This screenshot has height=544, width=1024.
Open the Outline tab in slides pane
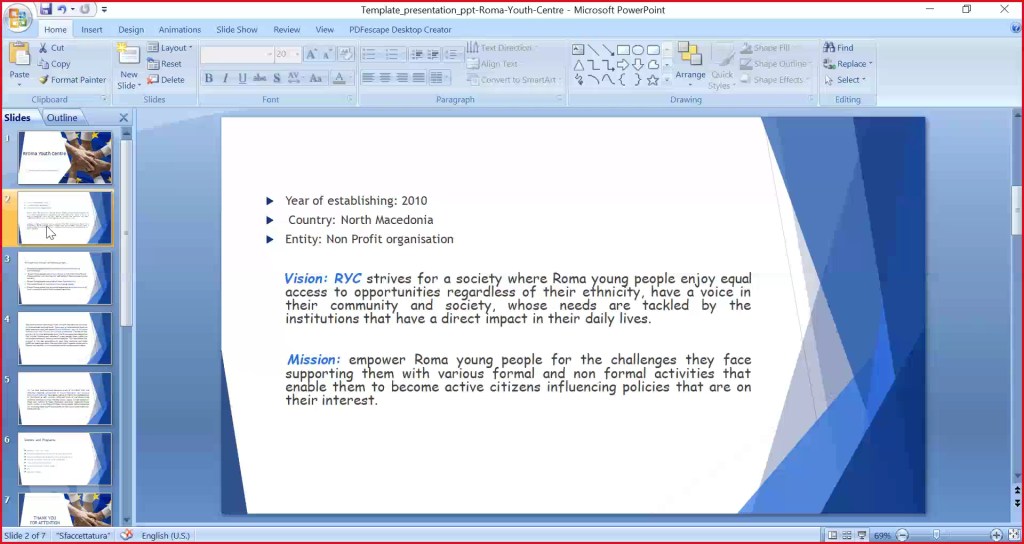tap(62, 118)
